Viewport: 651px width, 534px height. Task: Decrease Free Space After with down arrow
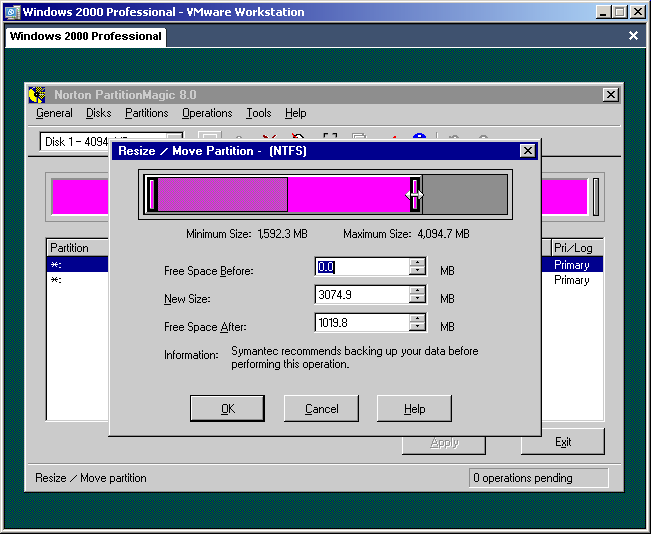417,327
